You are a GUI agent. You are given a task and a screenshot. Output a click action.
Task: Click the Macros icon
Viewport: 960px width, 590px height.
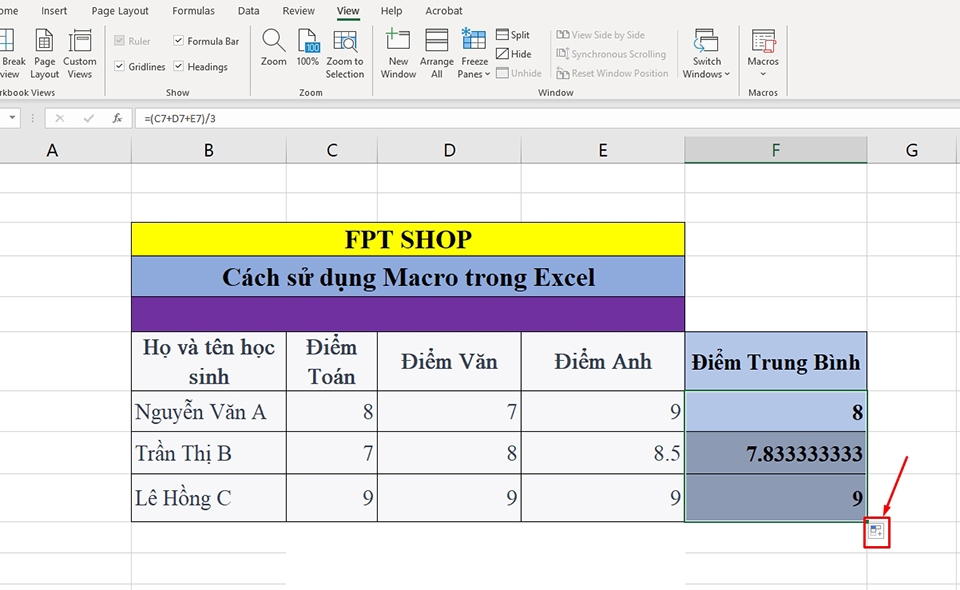coord(763,42)
